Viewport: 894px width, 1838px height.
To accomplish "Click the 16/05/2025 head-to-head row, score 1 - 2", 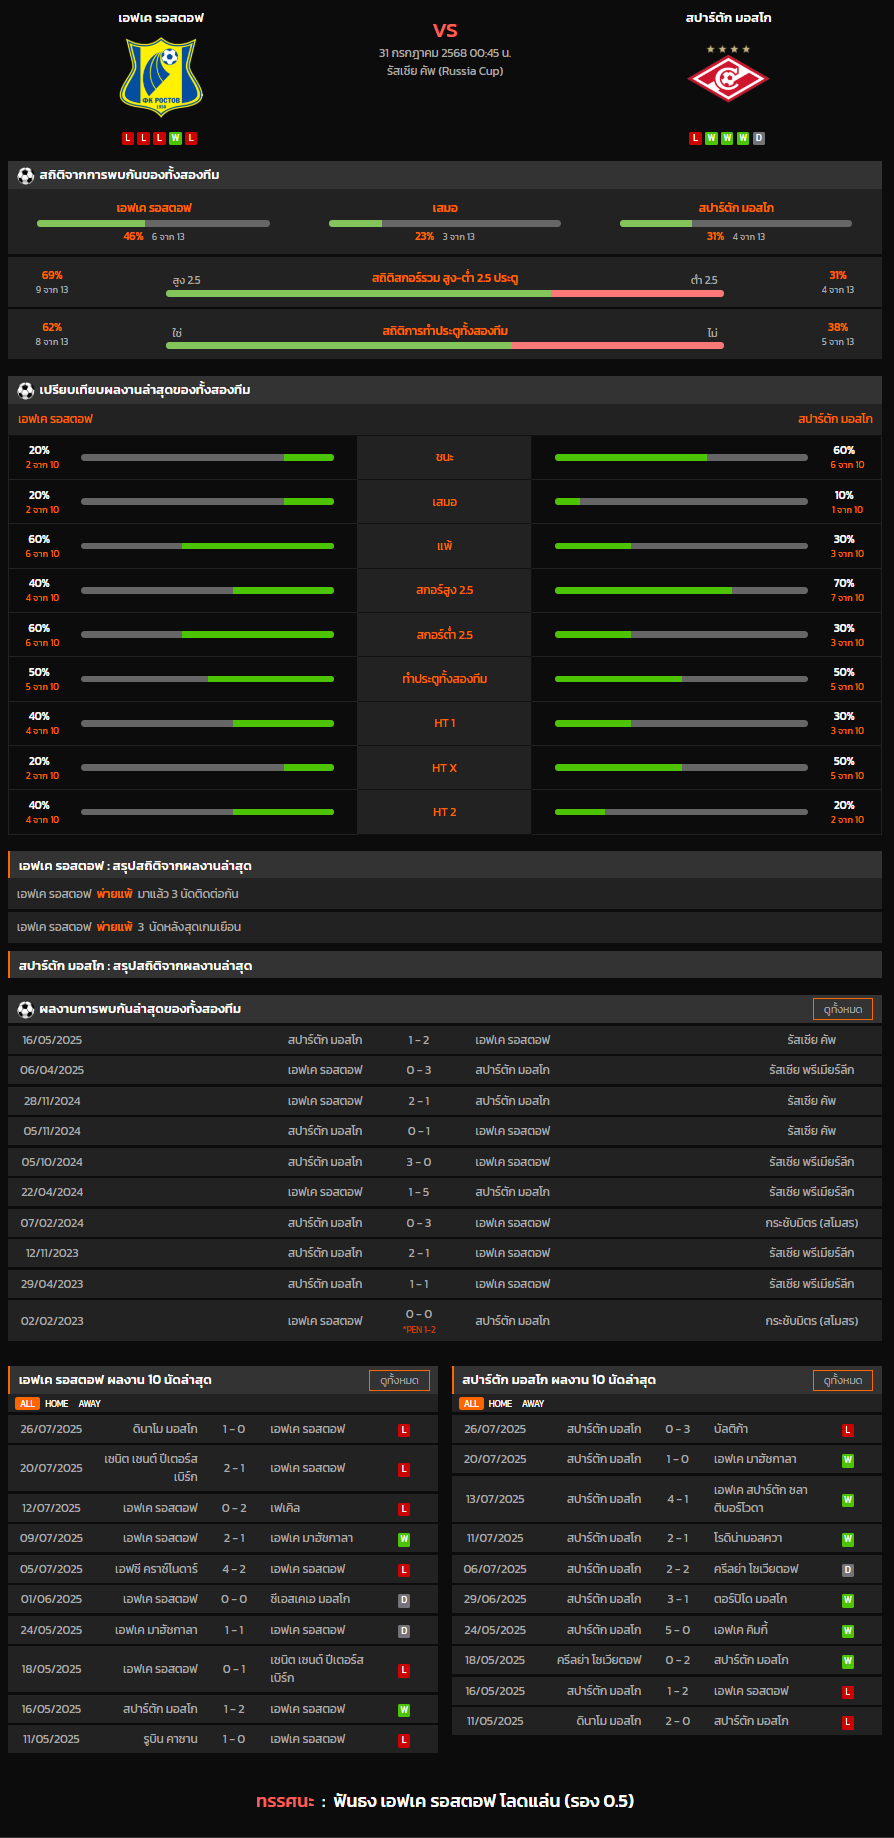I will (x=445, y=1040).
